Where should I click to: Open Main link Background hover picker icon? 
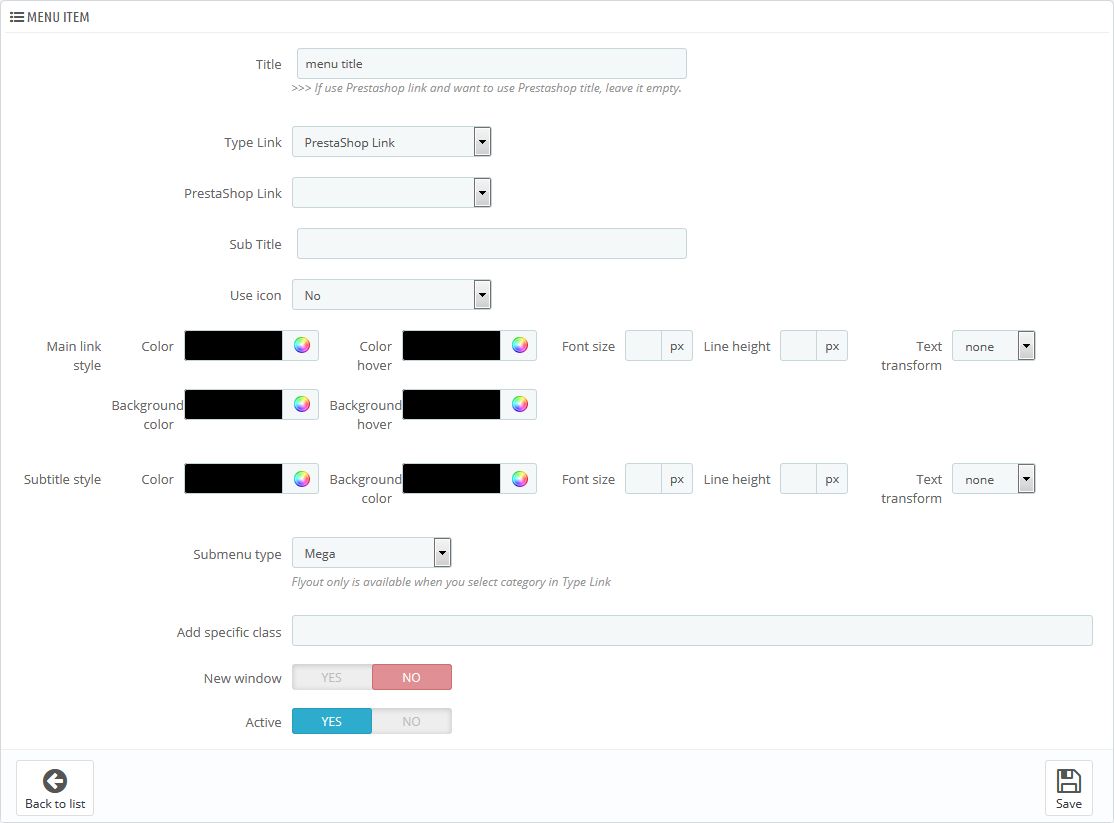[519, 404]
